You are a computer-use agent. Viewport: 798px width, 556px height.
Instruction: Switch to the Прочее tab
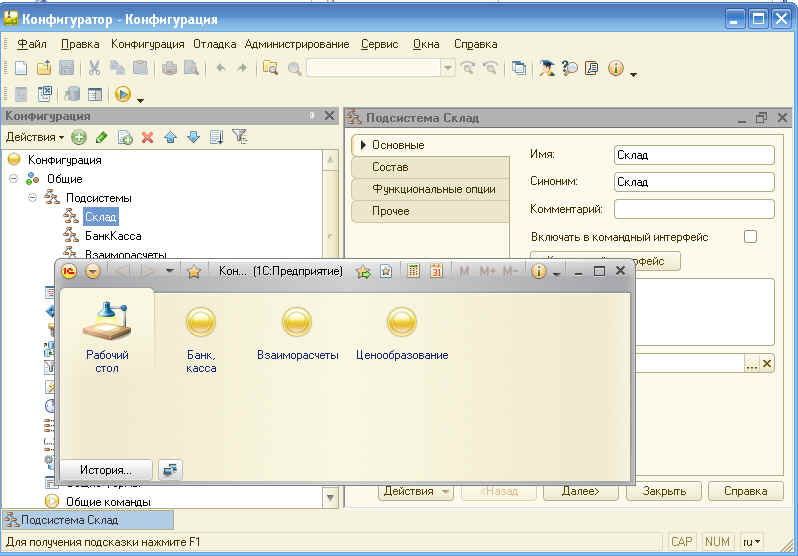(431, 211)
